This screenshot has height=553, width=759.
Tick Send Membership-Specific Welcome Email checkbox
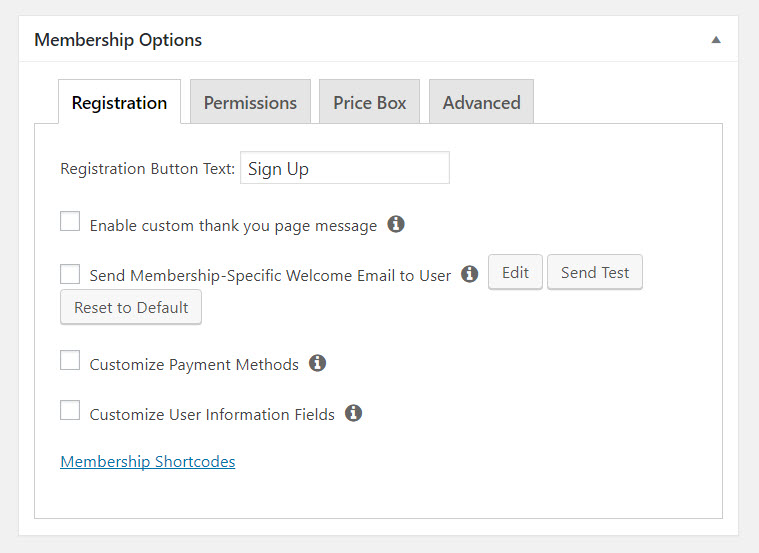click(70, 274)
